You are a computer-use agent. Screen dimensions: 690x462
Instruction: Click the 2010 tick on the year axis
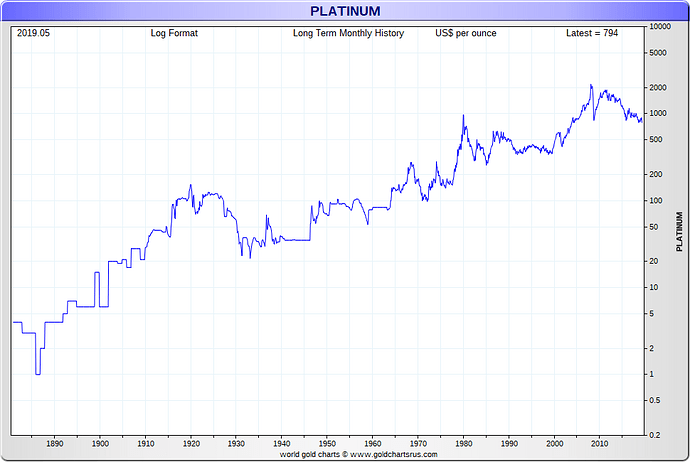point(599,442)
